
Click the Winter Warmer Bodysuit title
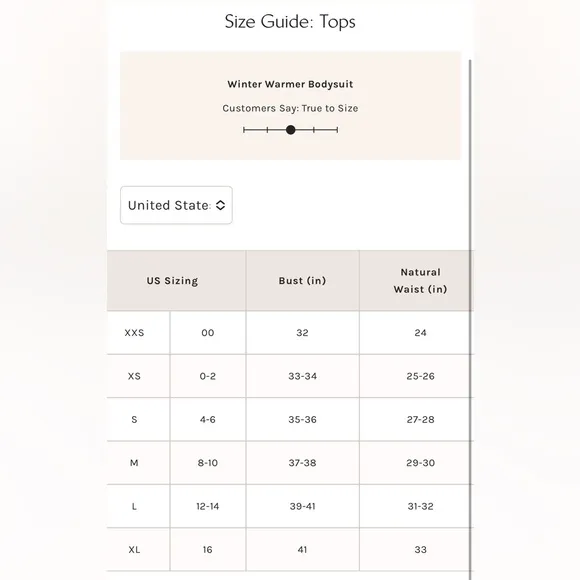[290, 84]
